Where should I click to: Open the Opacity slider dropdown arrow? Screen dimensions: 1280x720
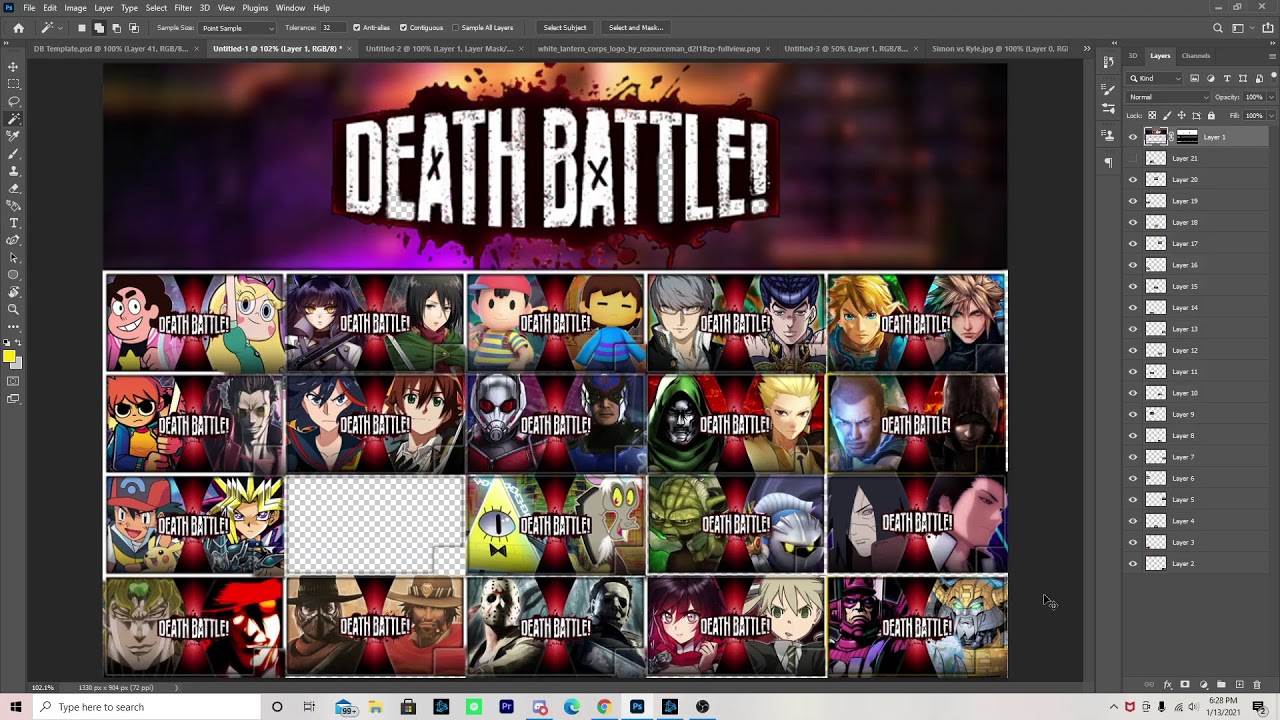(1271, 97)
